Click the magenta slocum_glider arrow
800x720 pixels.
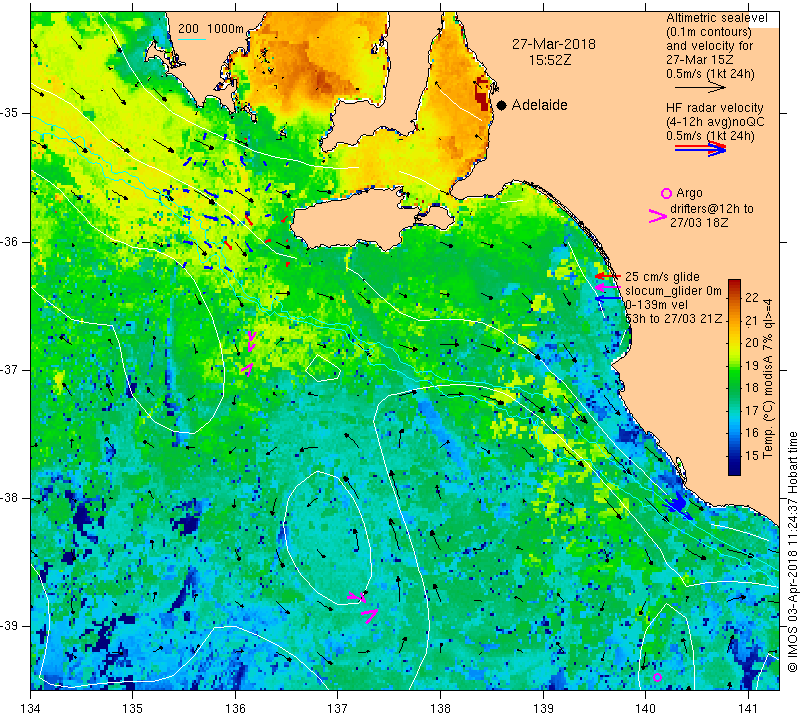pos(607,288)
